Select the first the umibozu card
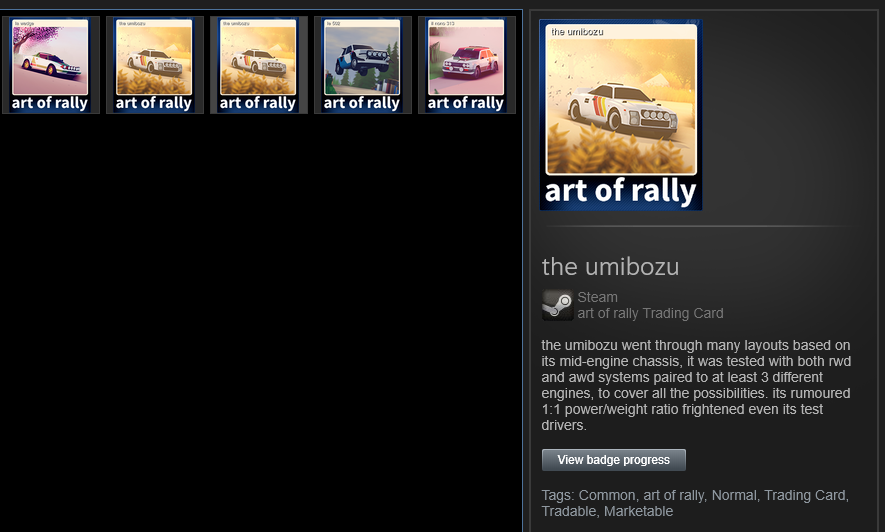The image size is (885, 532). coord(154,65)
